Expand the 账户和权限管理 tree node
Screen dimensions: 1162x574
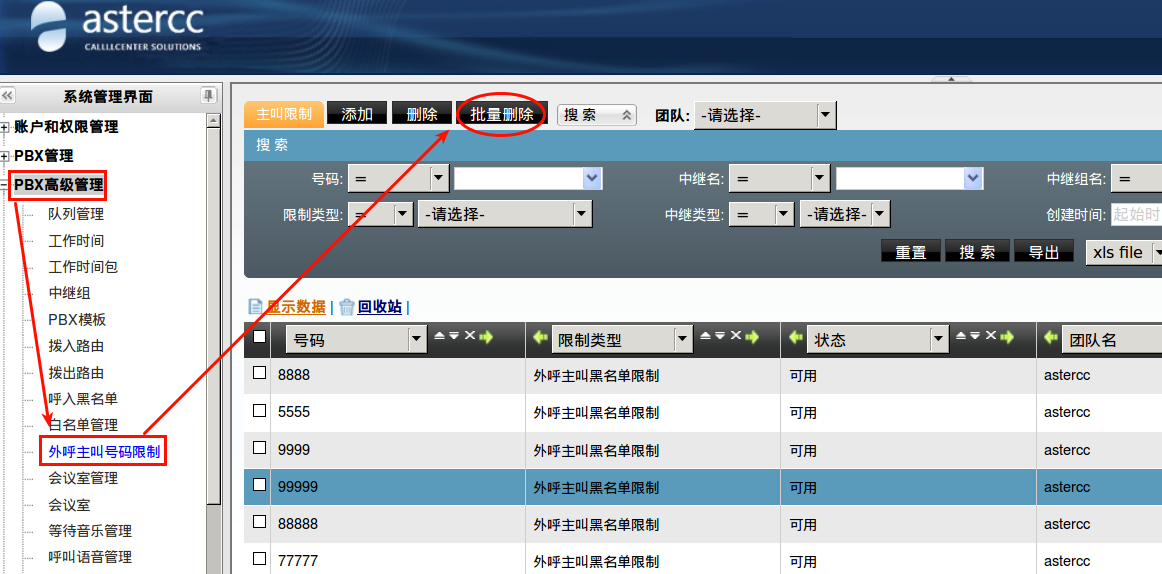tap(5, 128)
